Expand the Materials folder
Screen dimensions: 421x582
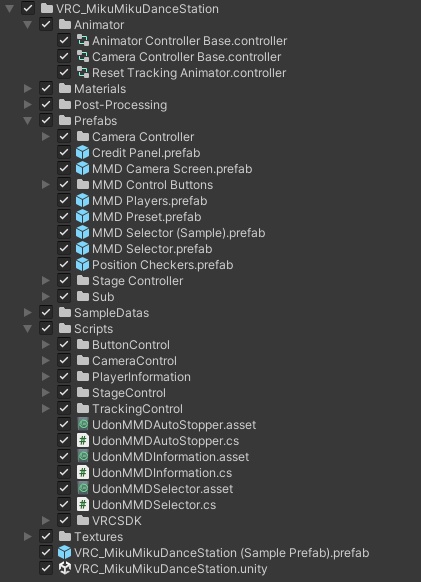27,88
